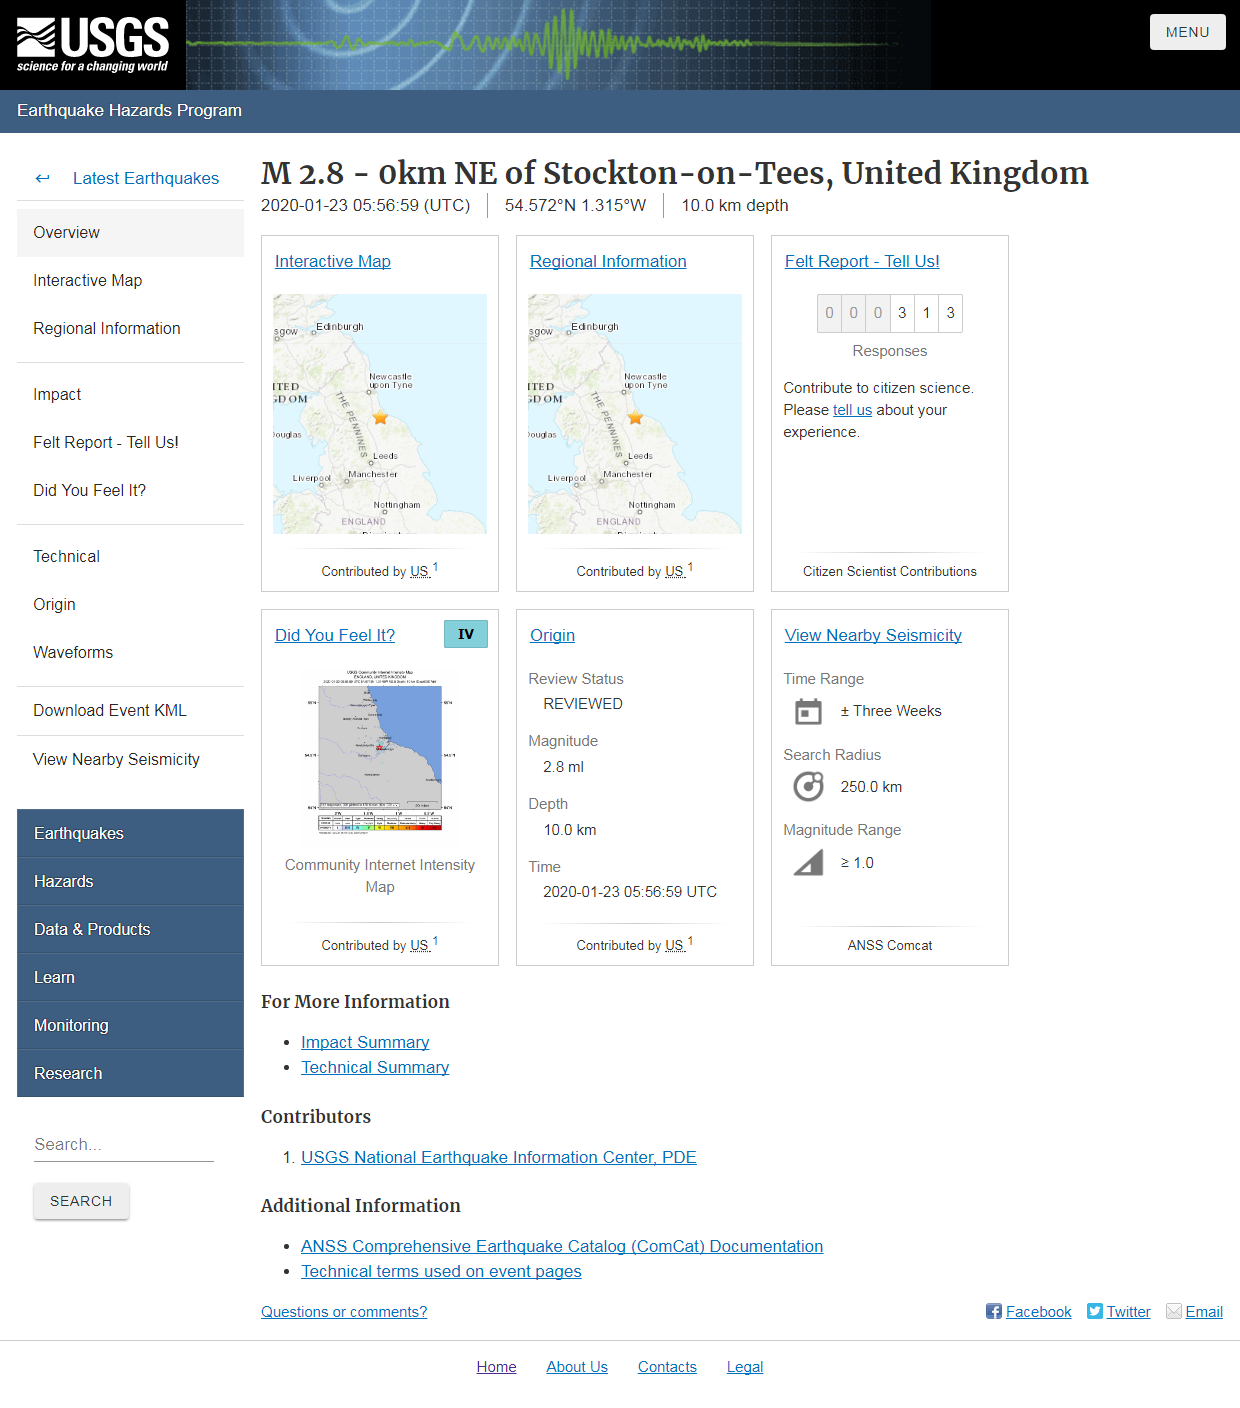Open Technical terms used on event pages
This screenshot has height=1408, width=1240.
[441, 1271]
